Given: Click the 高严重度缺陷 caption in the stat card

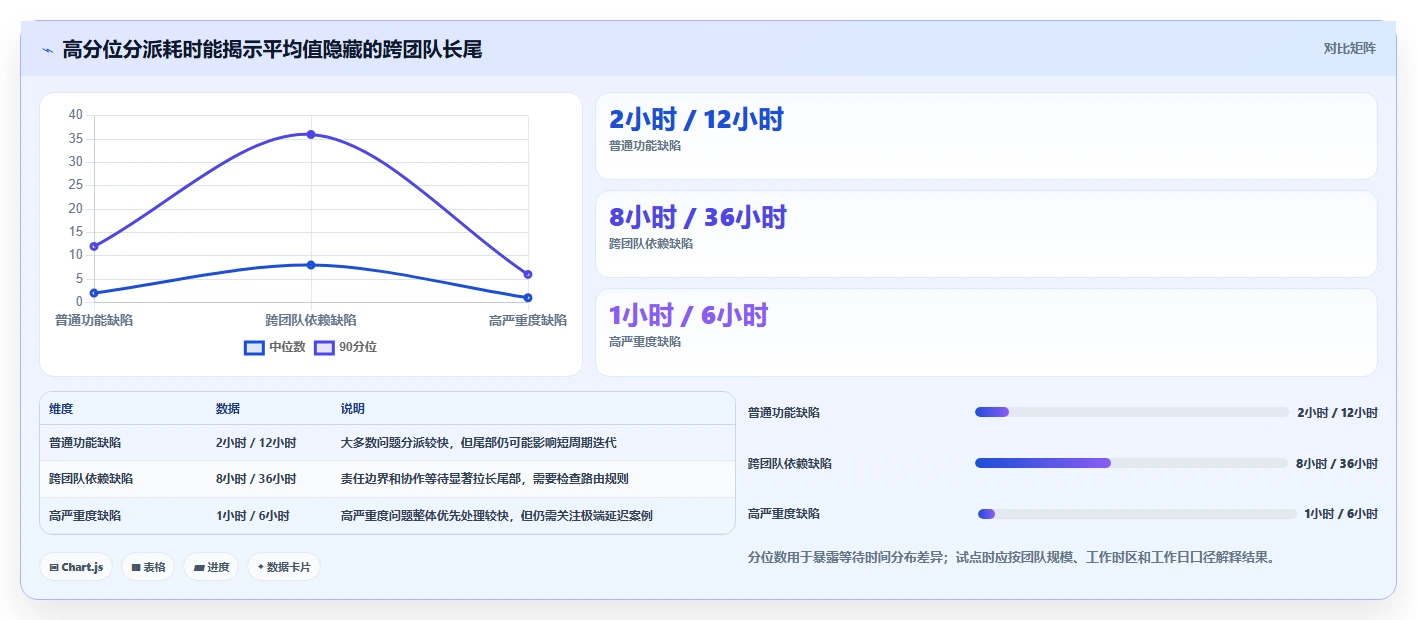Looking at the screenshot, I should (x=645, y=342).
